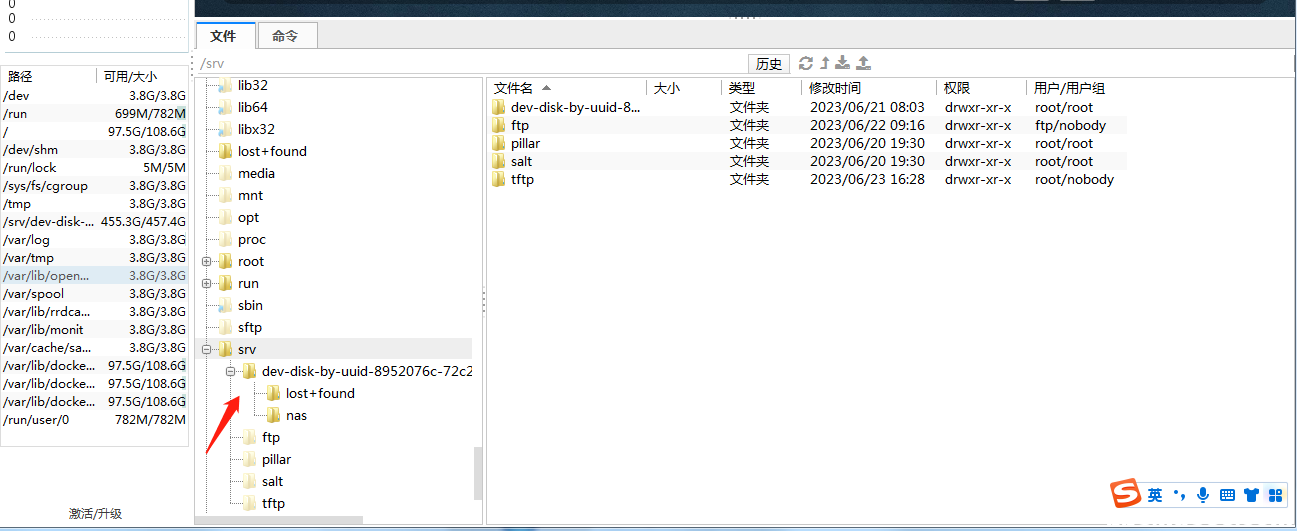This screenshot has height=531, width=1297.
Task: Expand the run folder tree node
Action: coord(207,284)
